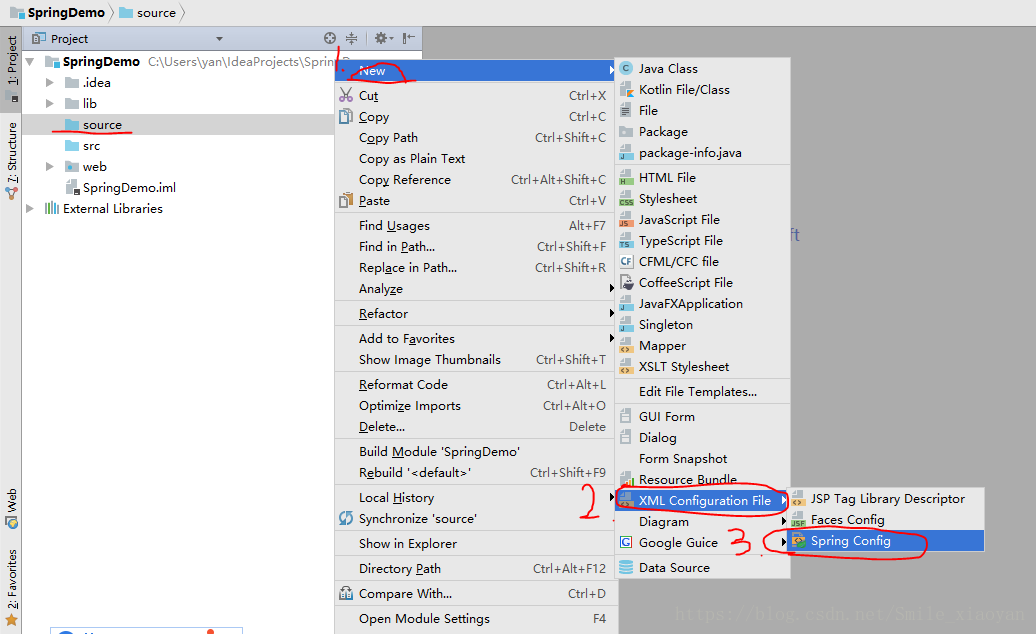The width and height of the screenshot is (1036, 634).
Task: Click the CFML/CFC file icon
Action: [626, 261]
